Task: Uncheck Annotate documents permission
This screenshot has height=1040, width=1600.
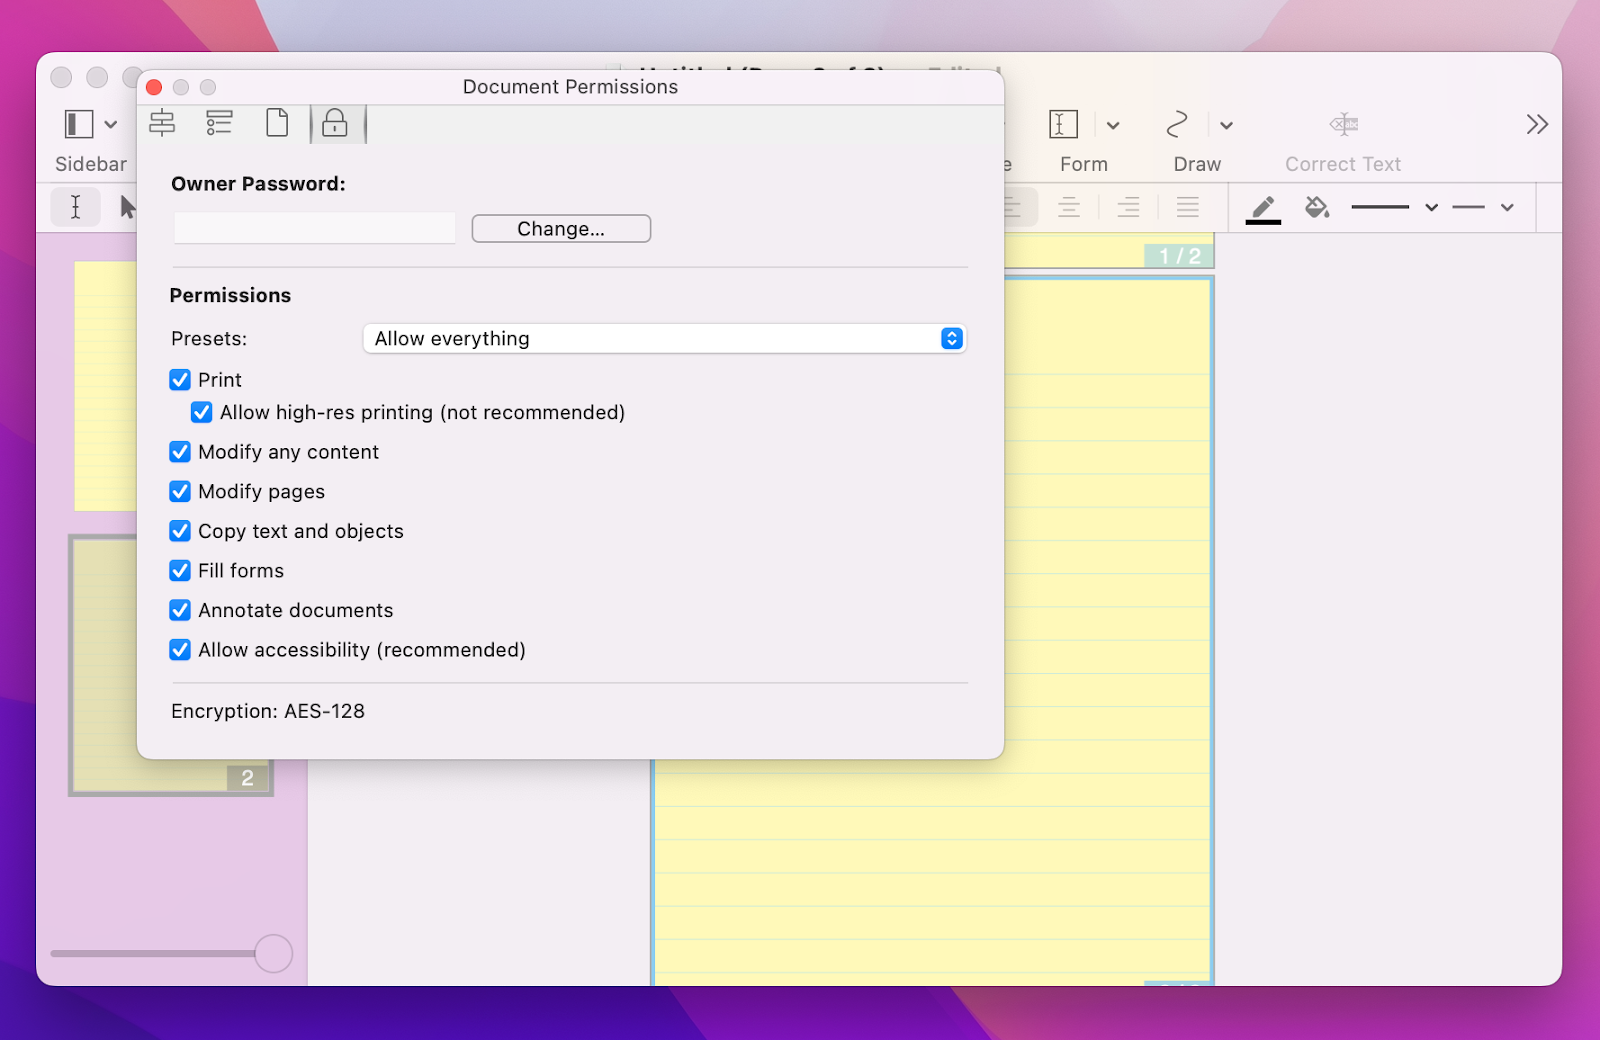Action: [x=180, y=610]
